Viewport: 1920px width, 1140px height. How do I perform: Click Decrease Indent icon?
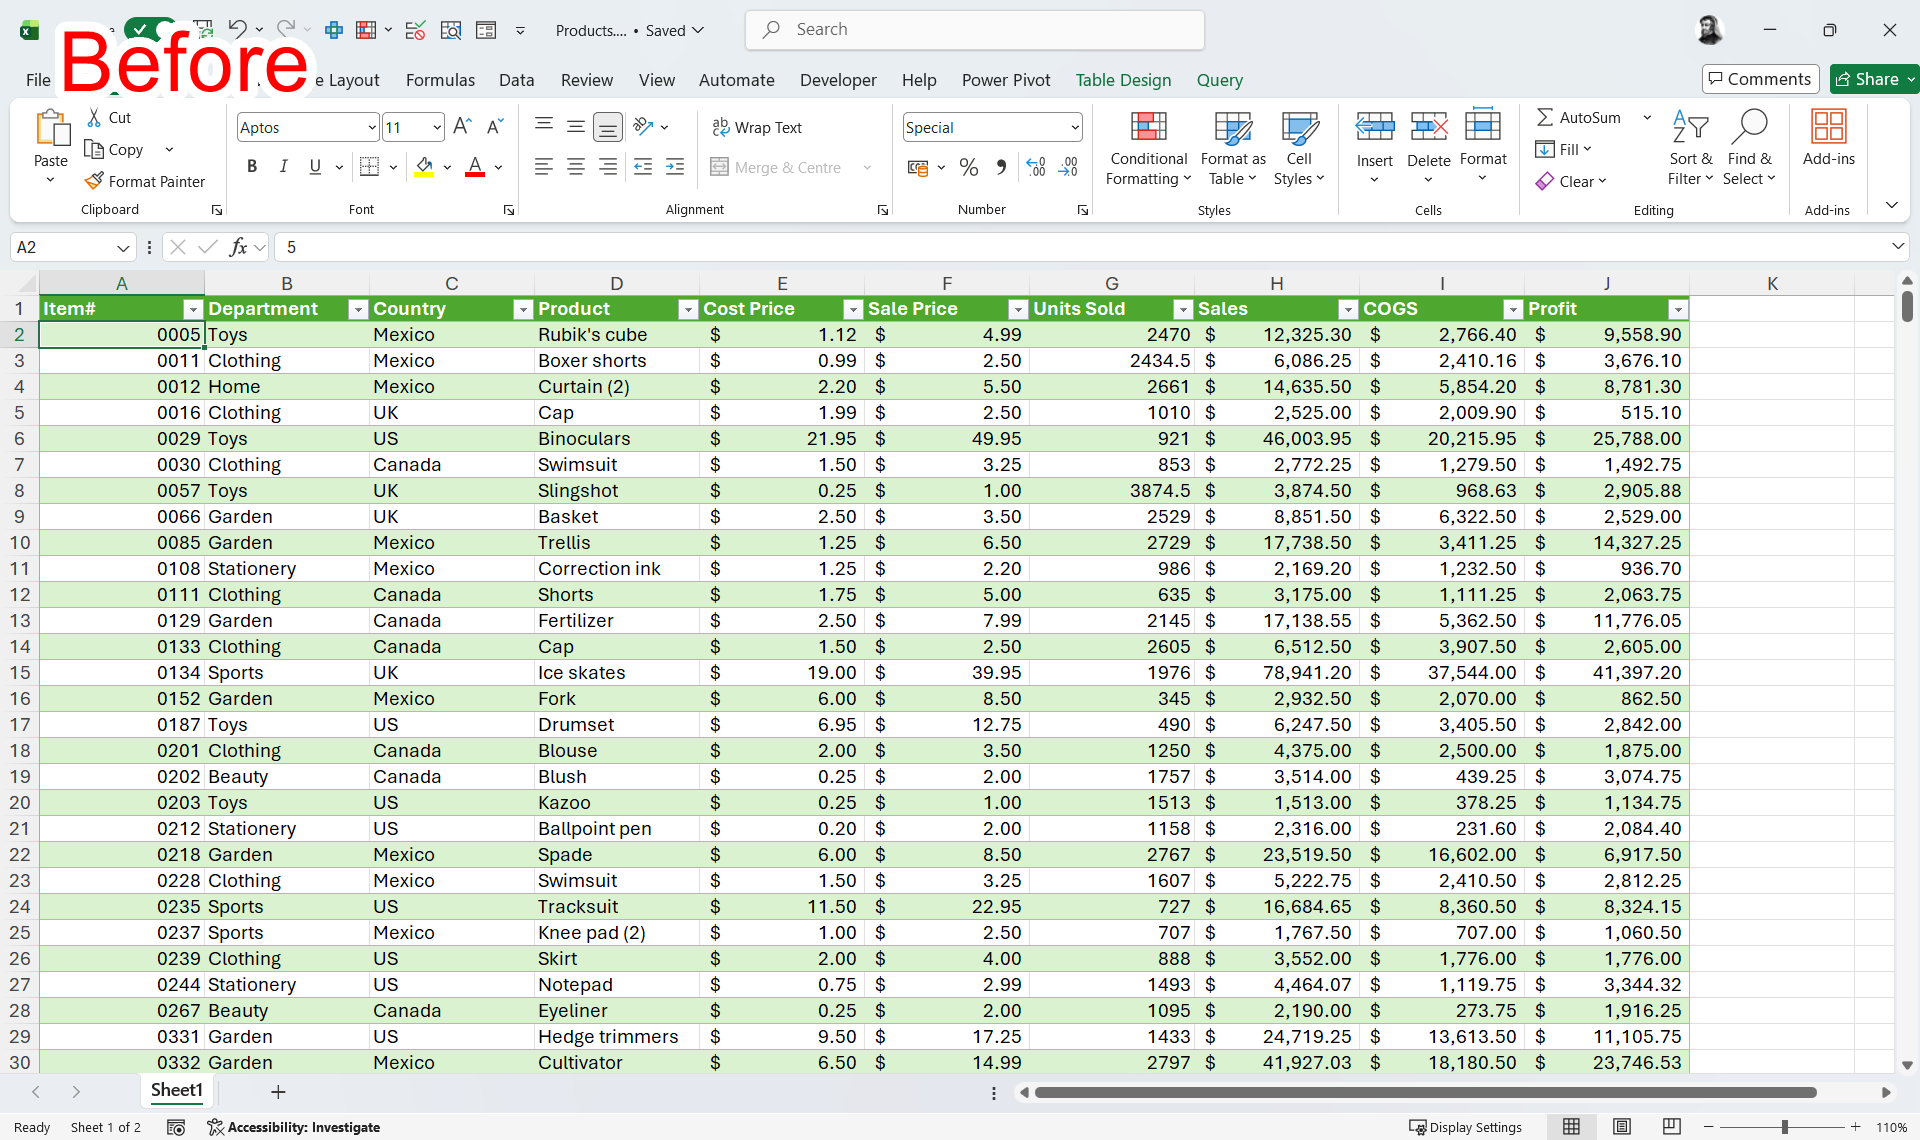(x=643, y=167)
